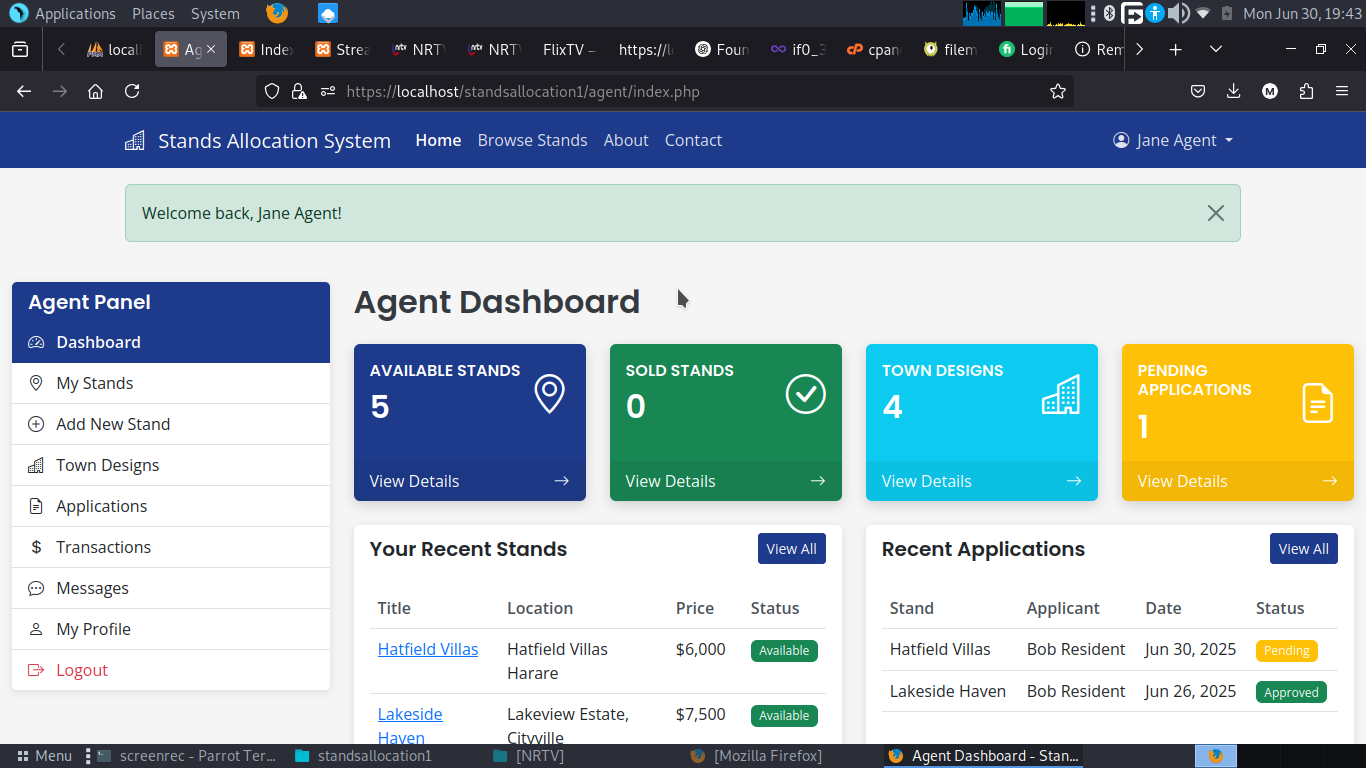Screen dimensions: 1366x768
Task: Click the site security shield icon
Action: tap(271, 91)
